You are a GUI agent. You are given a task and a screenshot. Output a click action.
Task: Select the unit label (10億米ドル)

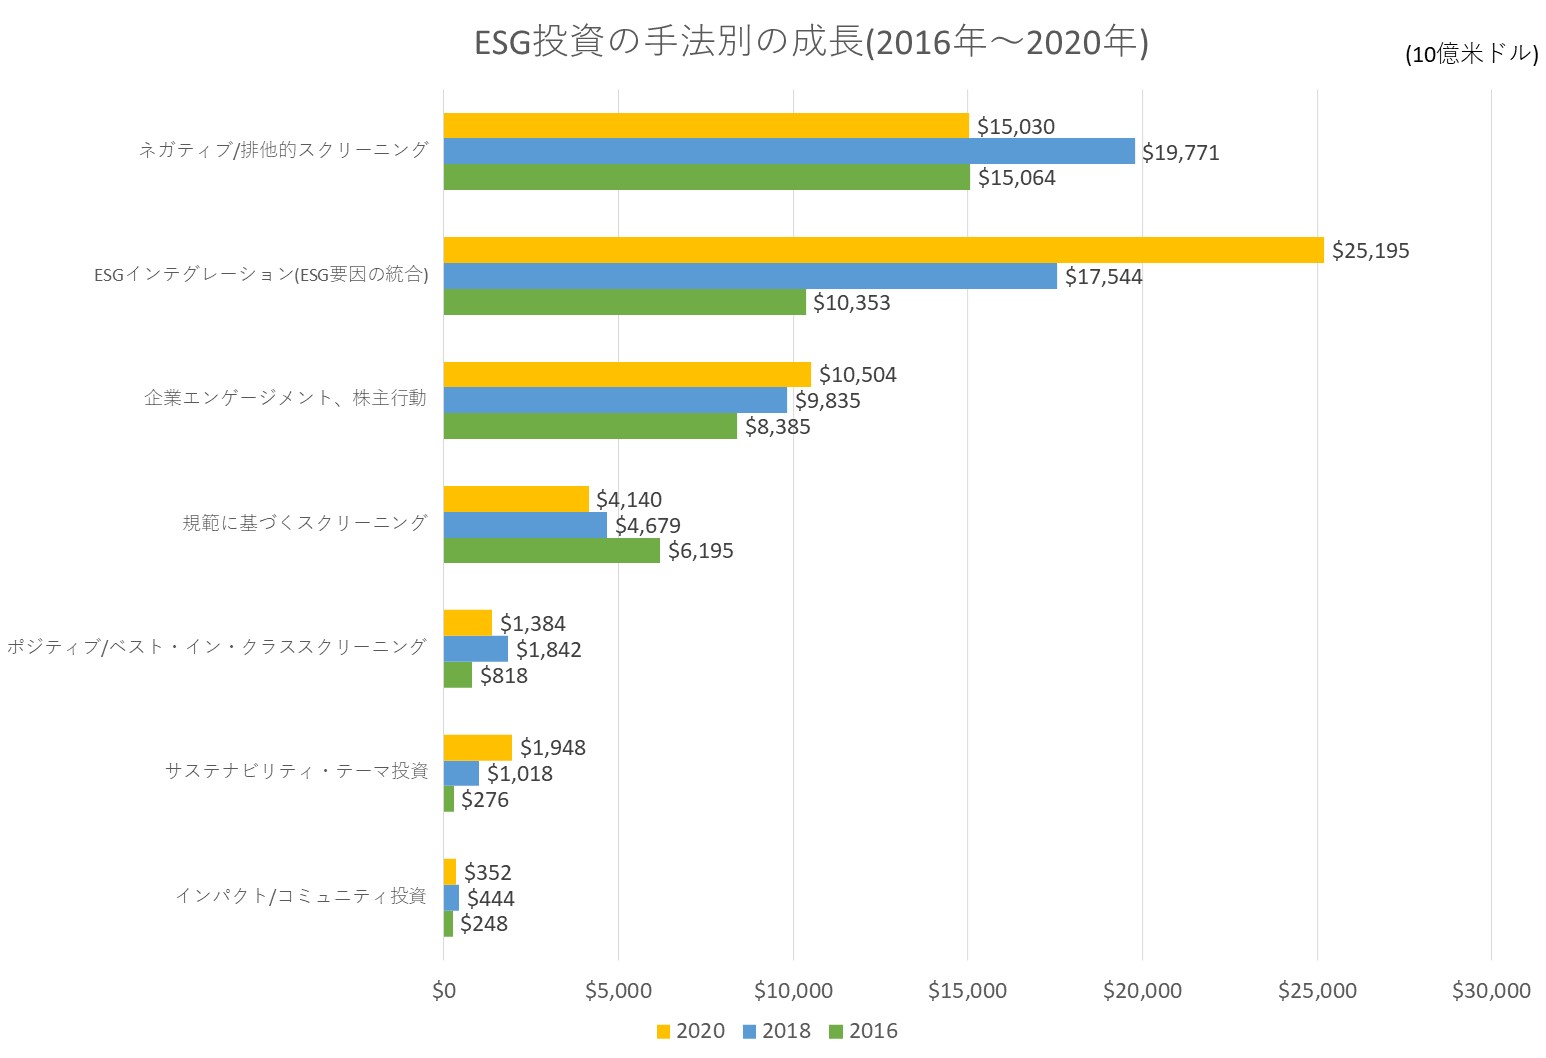click(x=1471, y=55)
